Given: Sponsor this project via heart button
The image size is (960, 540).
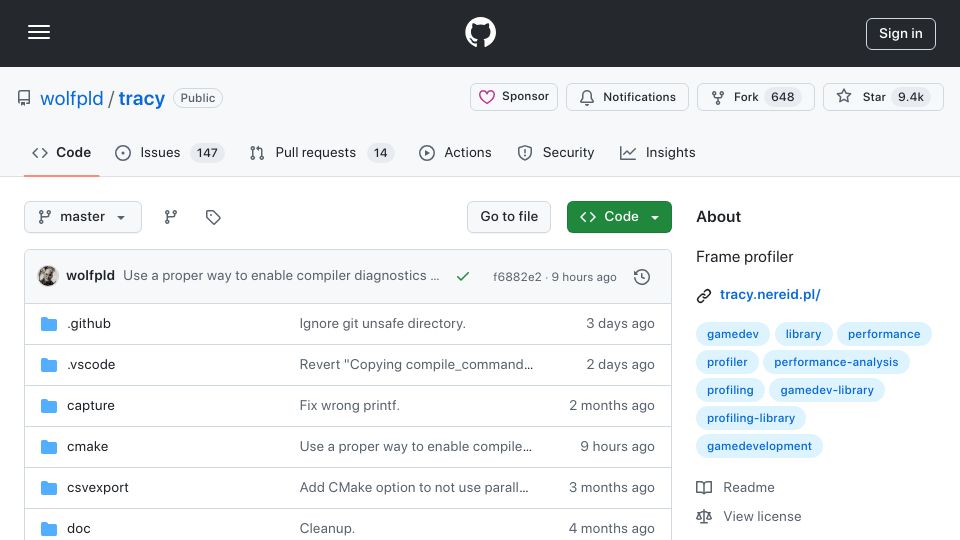Looking at the screenshot, I should coord(514,97).
